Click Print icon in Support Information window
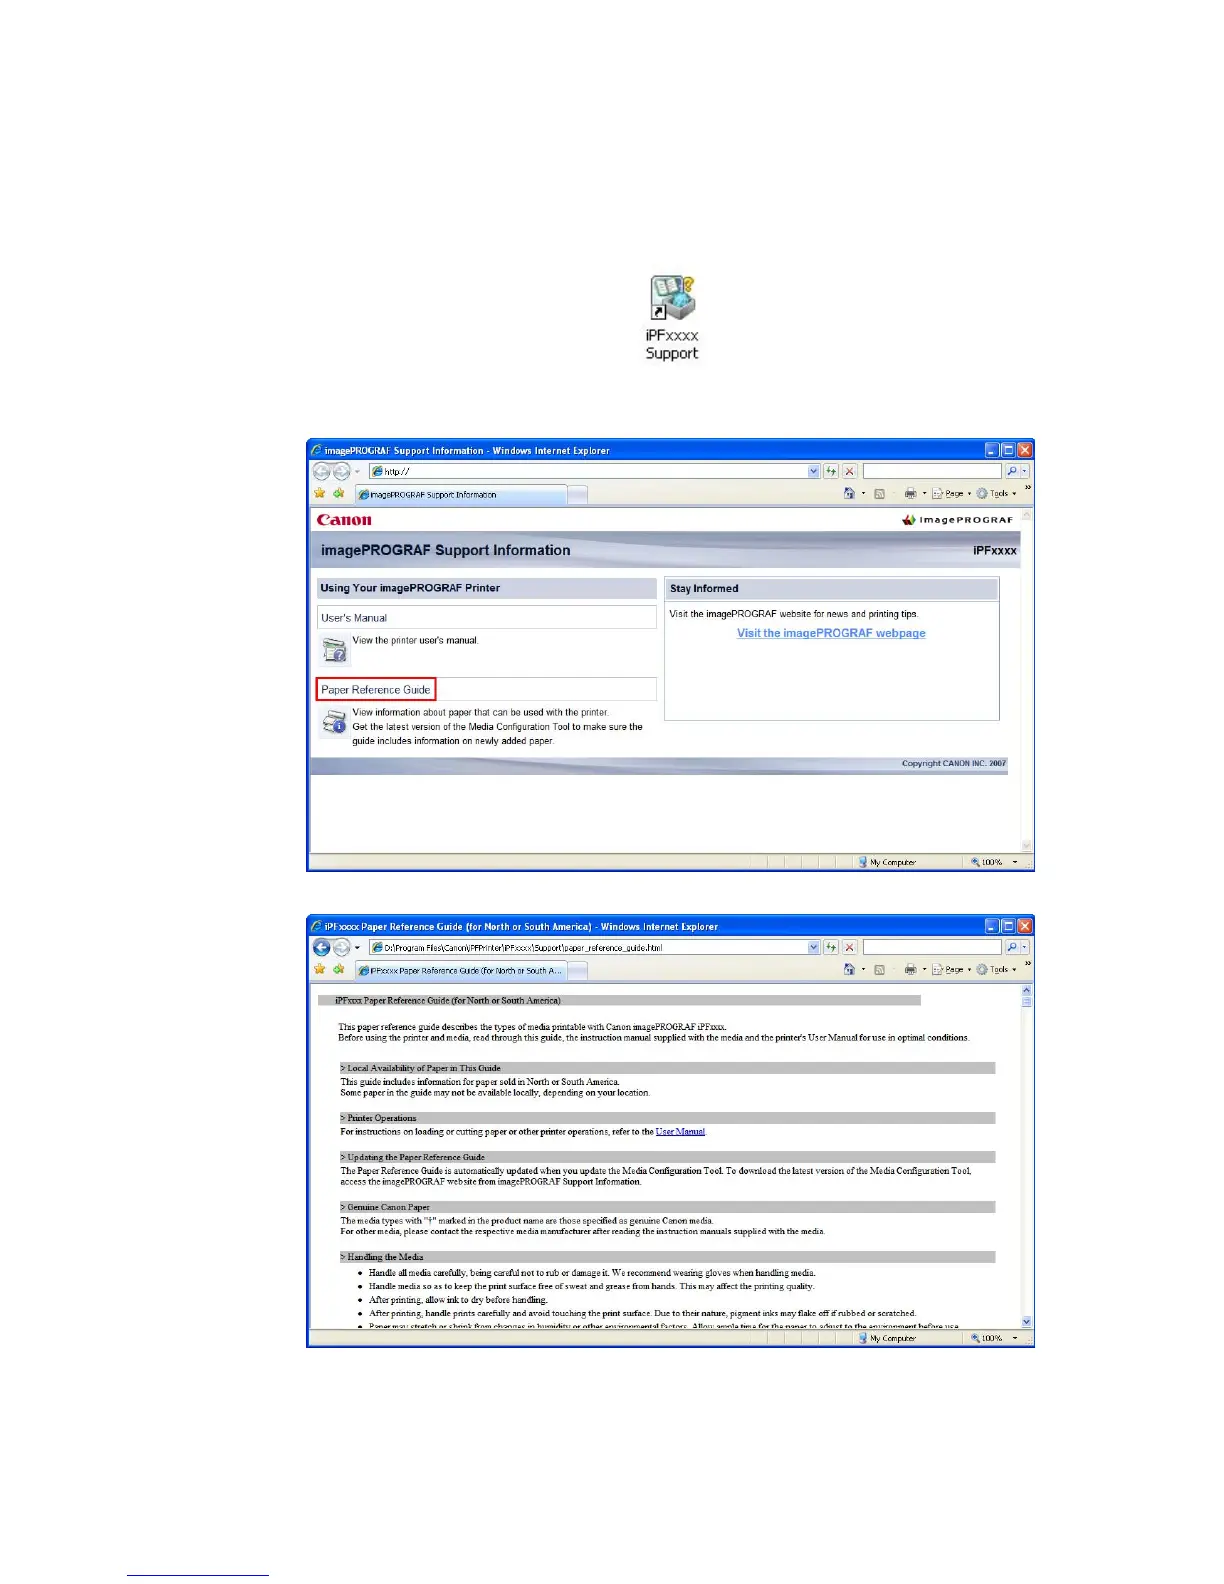The image size is (1224, 1584). pyautogui.click(x=910, y=493)
